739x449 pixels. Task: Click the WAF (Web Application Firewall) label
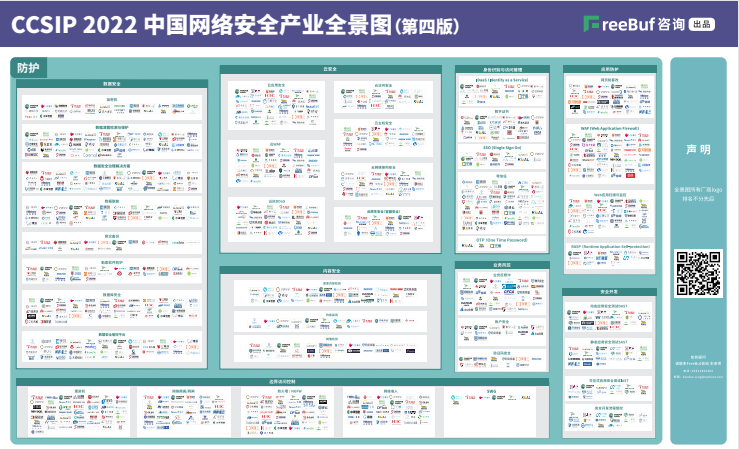tap(608, 128)
